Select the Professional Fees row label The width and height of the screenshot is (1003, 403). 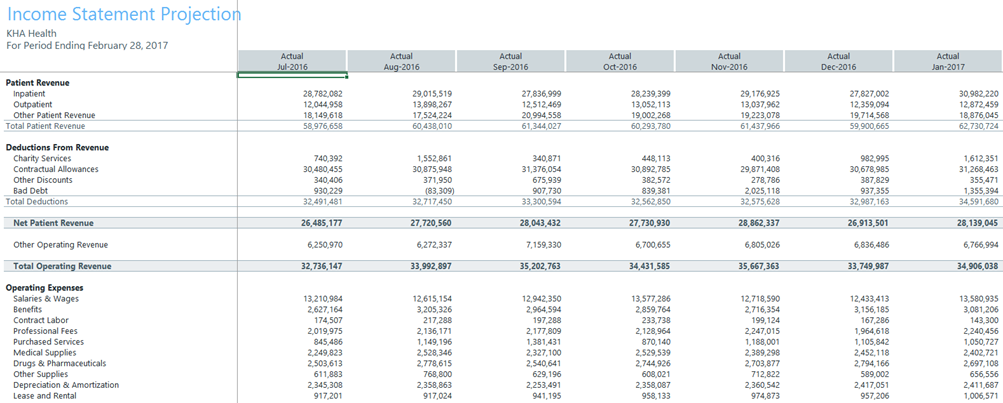pos(45,331)
